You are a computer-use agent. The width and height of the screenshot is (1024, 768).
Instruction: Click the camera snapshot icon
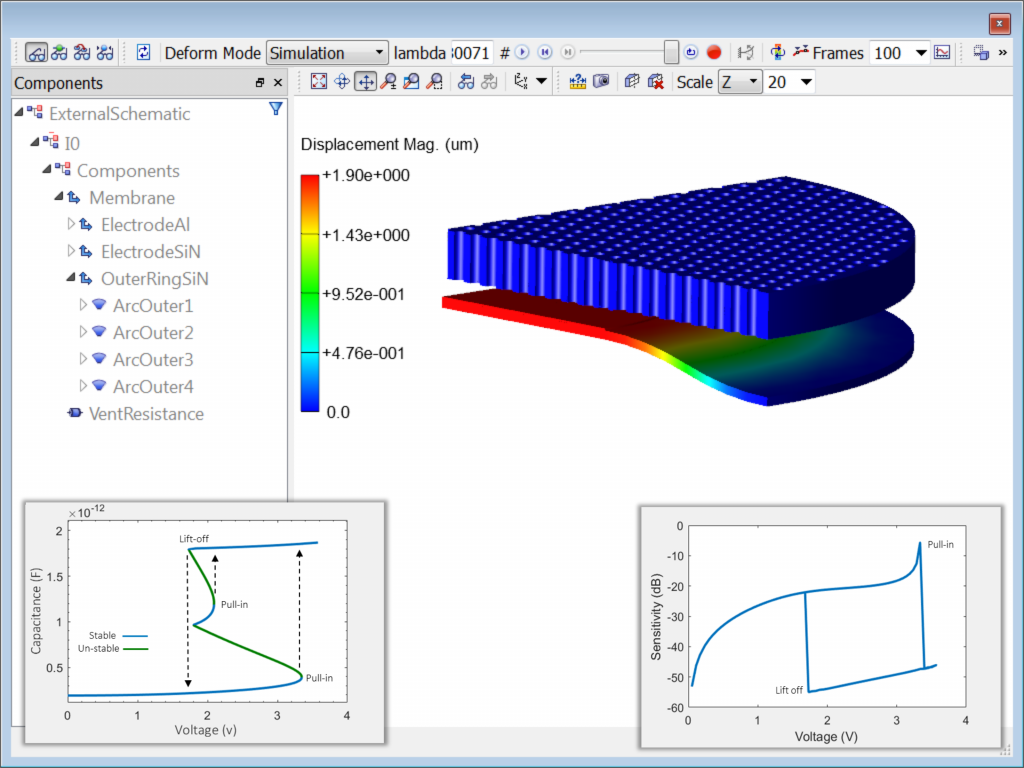pos(601,82)
